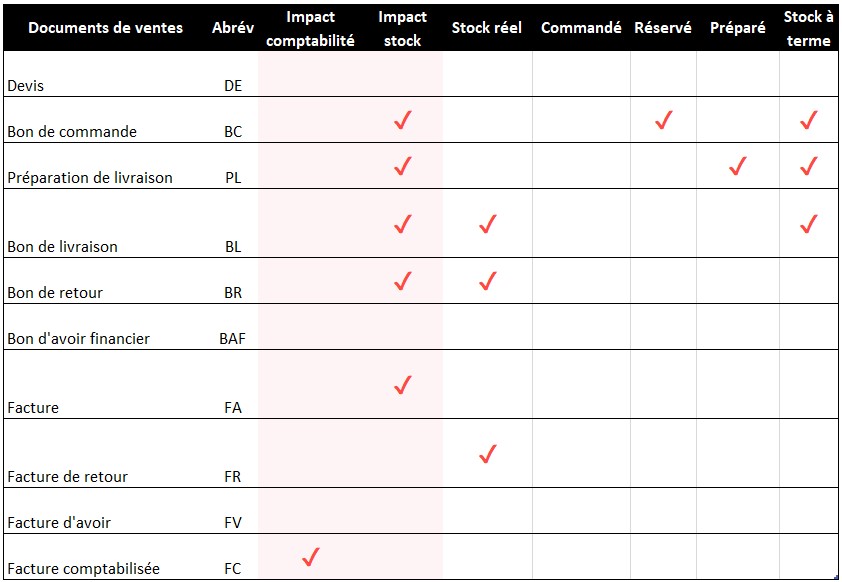Click the Stock réel checkmark for Bon de livraison

[488, 224]
